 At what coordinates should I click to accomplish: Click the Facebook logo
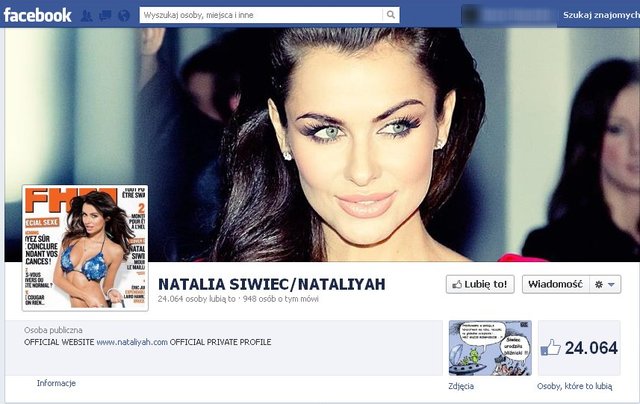37,15
